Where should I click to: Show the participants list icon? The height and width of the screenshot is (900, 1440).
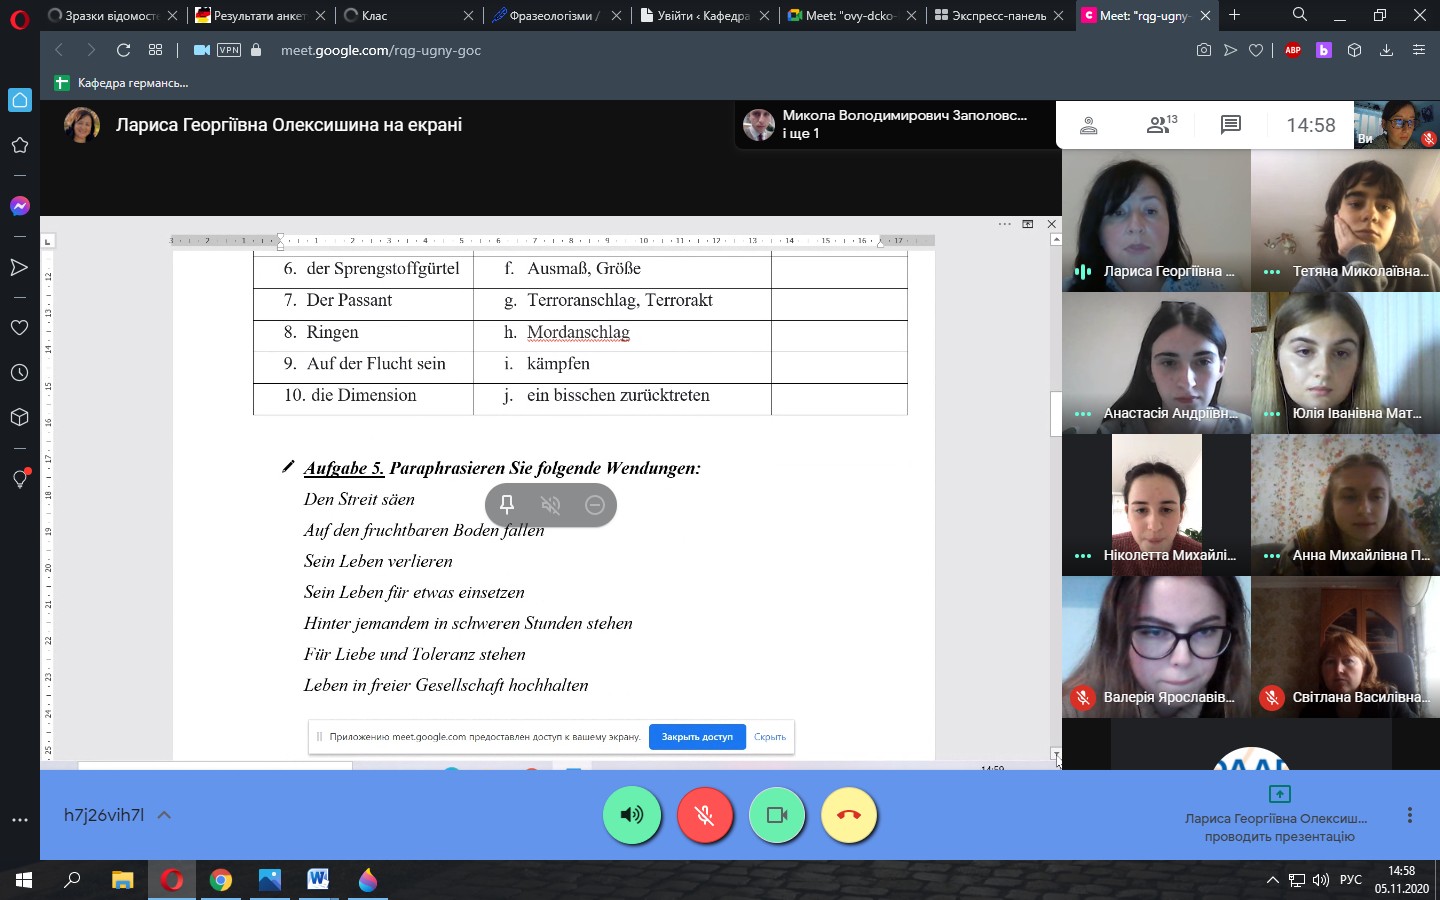pyautogui.click(x=1160, y=125)
